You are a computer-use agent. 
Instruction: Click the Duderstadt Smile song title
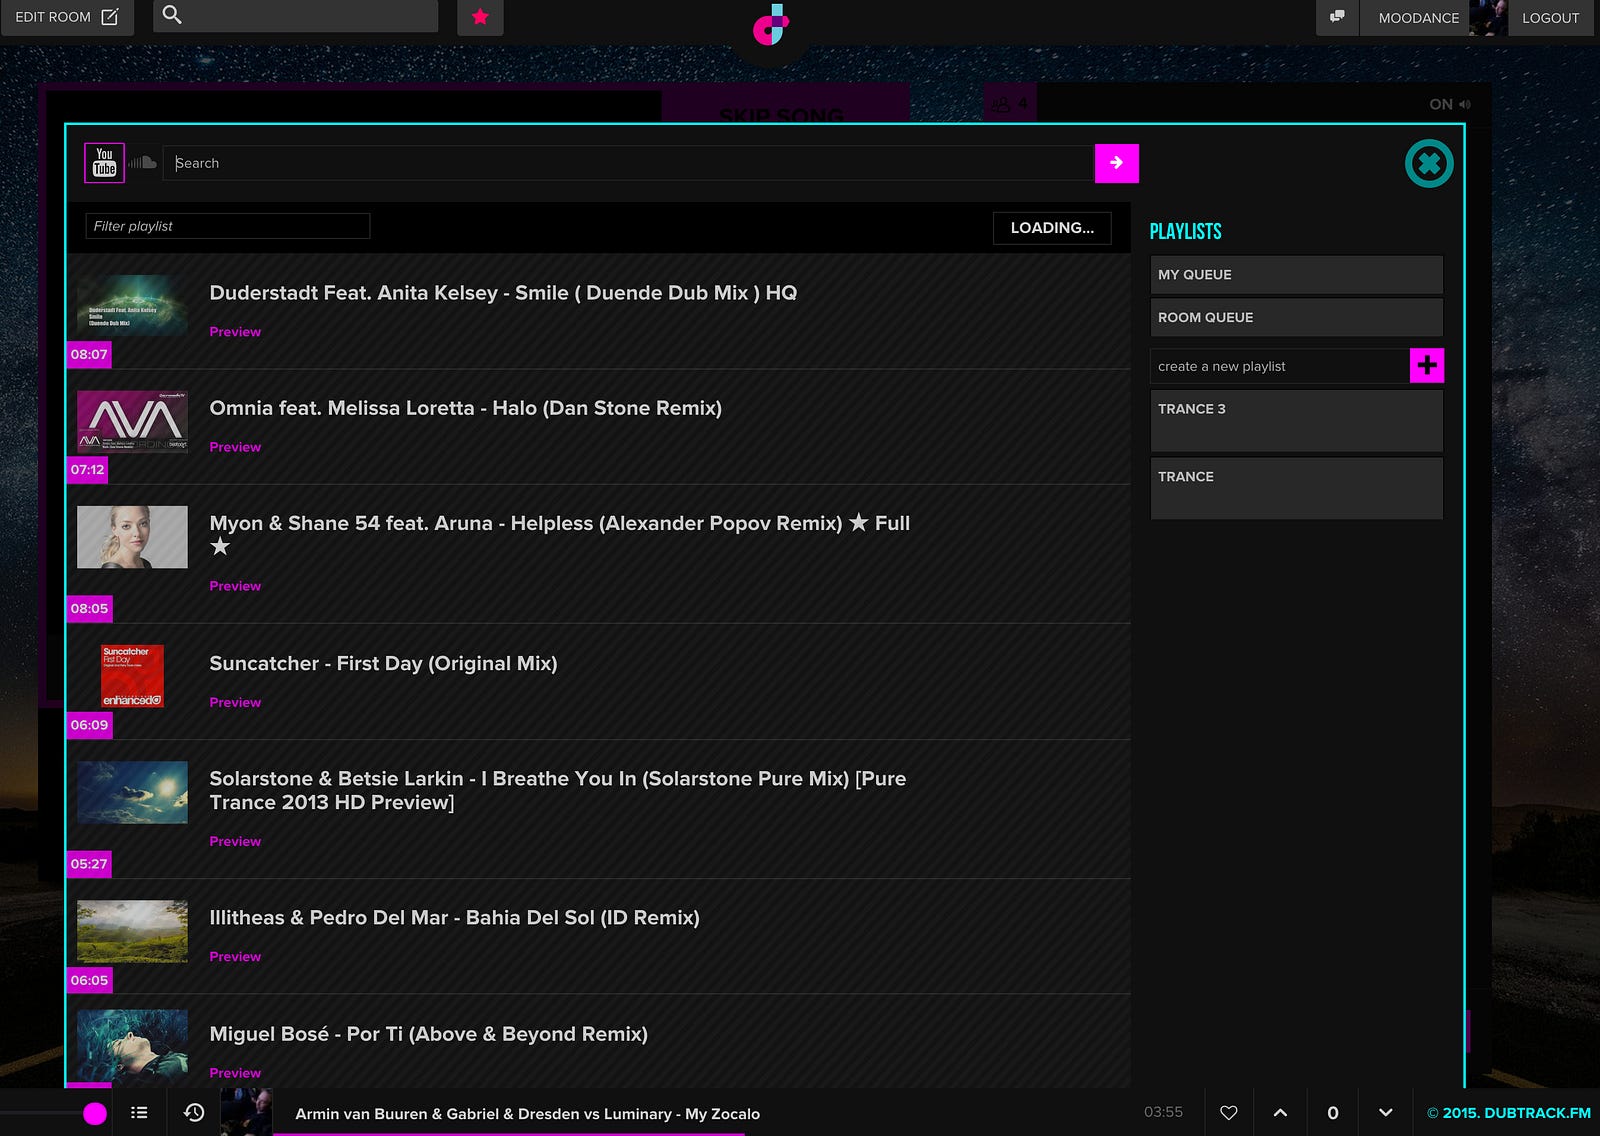pyautogui.click(x=503, y=293)
